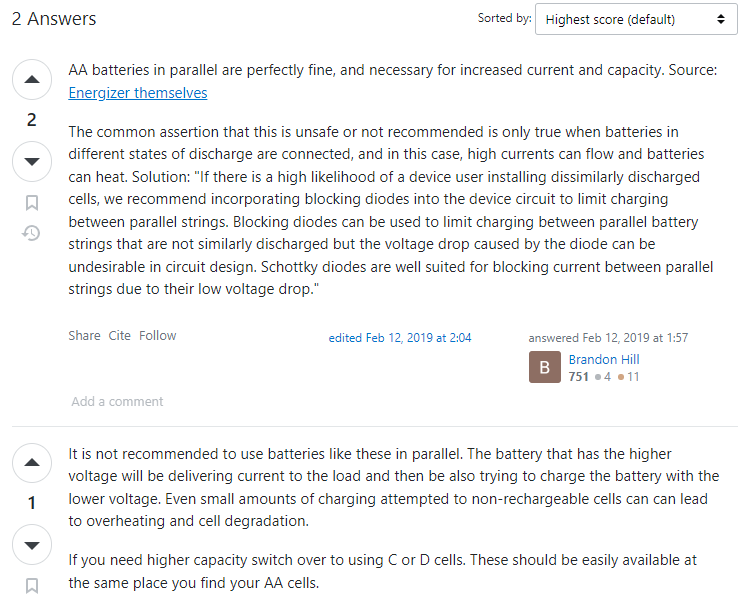This screenshot has width=740, height=596.
Task: Follow the first answer
Action: [x=158, y=336]
